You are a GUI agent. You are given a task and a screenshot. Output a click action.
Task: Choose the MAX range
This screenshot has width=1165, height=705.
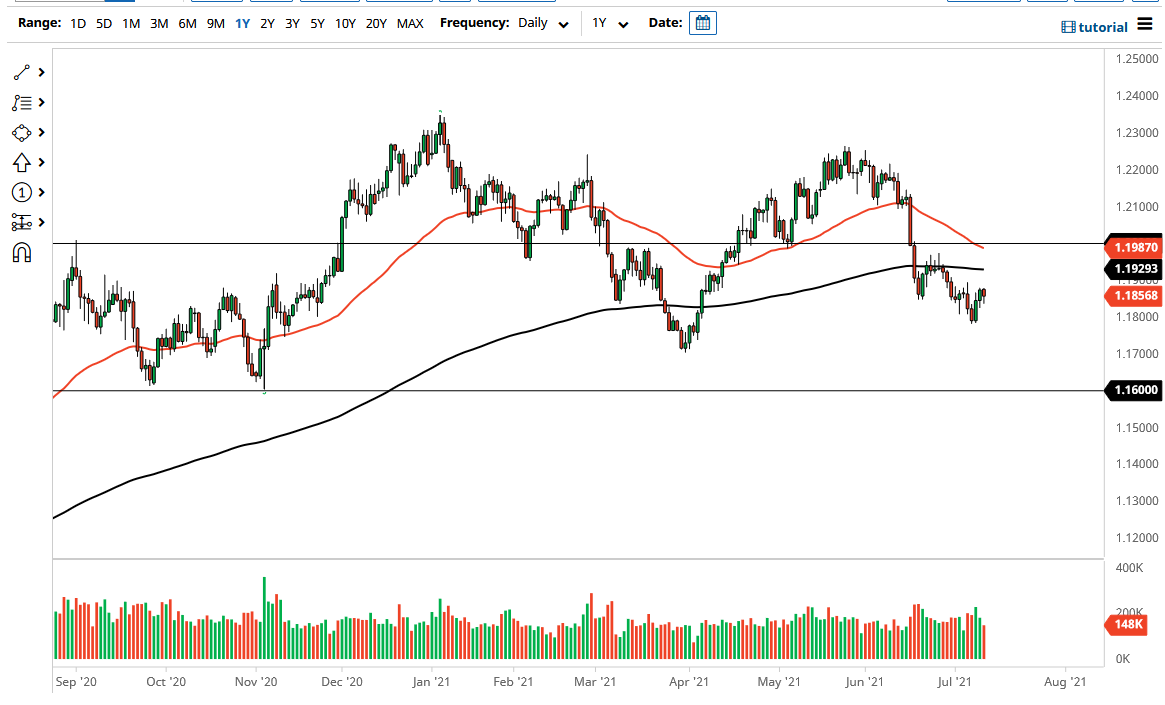click(410, 23)
